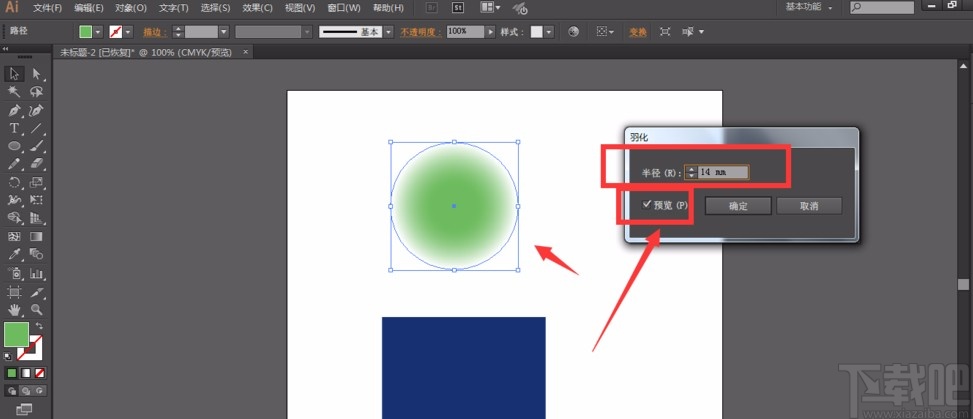973x419 pixels.
Task: Open the 编辑(E) menu
Action: [89, 8]
